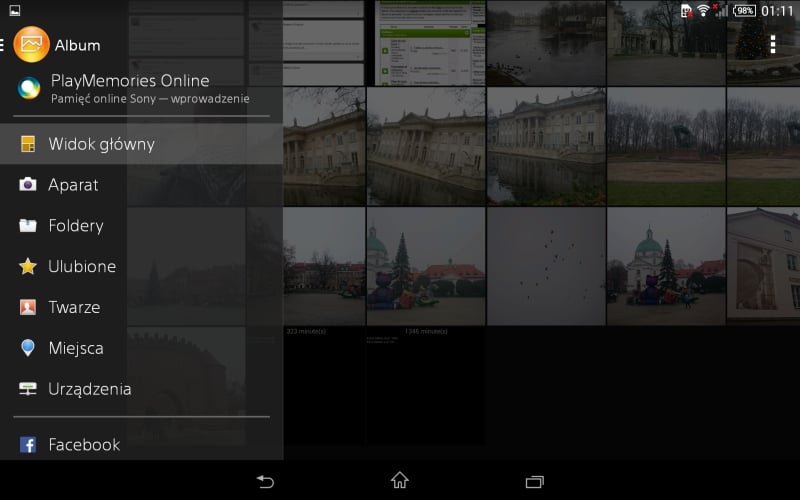This screenshot has width=800, height=500.
Task: Tap the recent apps navigation button
Action: click(534, 481)
